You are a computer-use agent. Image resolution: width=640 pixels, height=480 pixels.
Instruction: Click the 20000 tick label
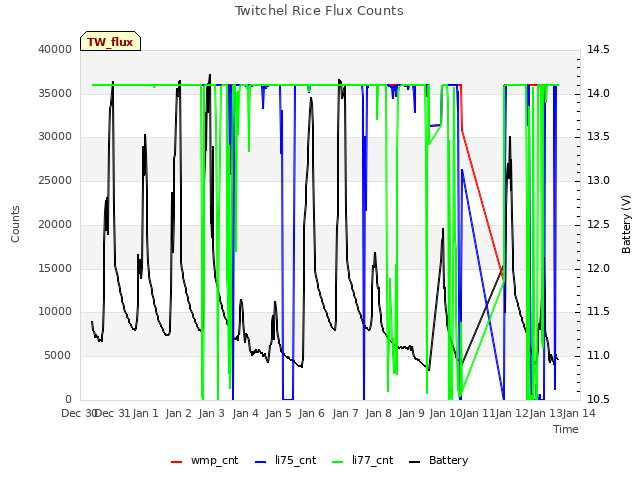pyautogui.click(x=55, y=224)
